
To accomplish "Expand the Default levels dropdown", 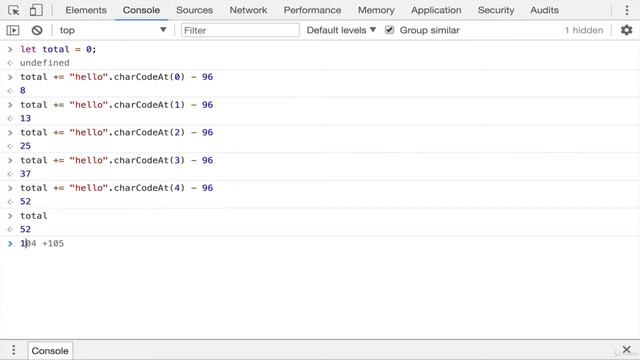I will [x=341, y=30].
